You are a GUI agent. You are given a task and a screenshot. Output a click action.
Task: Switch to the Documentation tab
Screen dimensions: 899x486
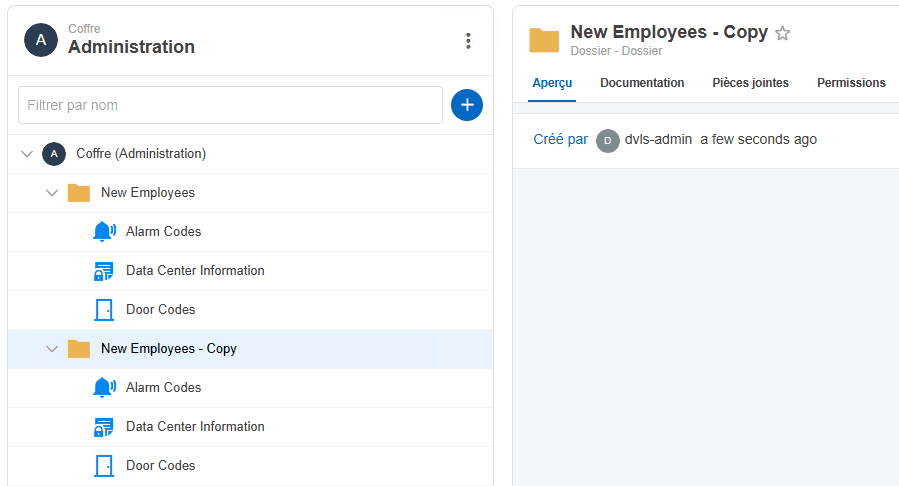(x=642, y=83)
